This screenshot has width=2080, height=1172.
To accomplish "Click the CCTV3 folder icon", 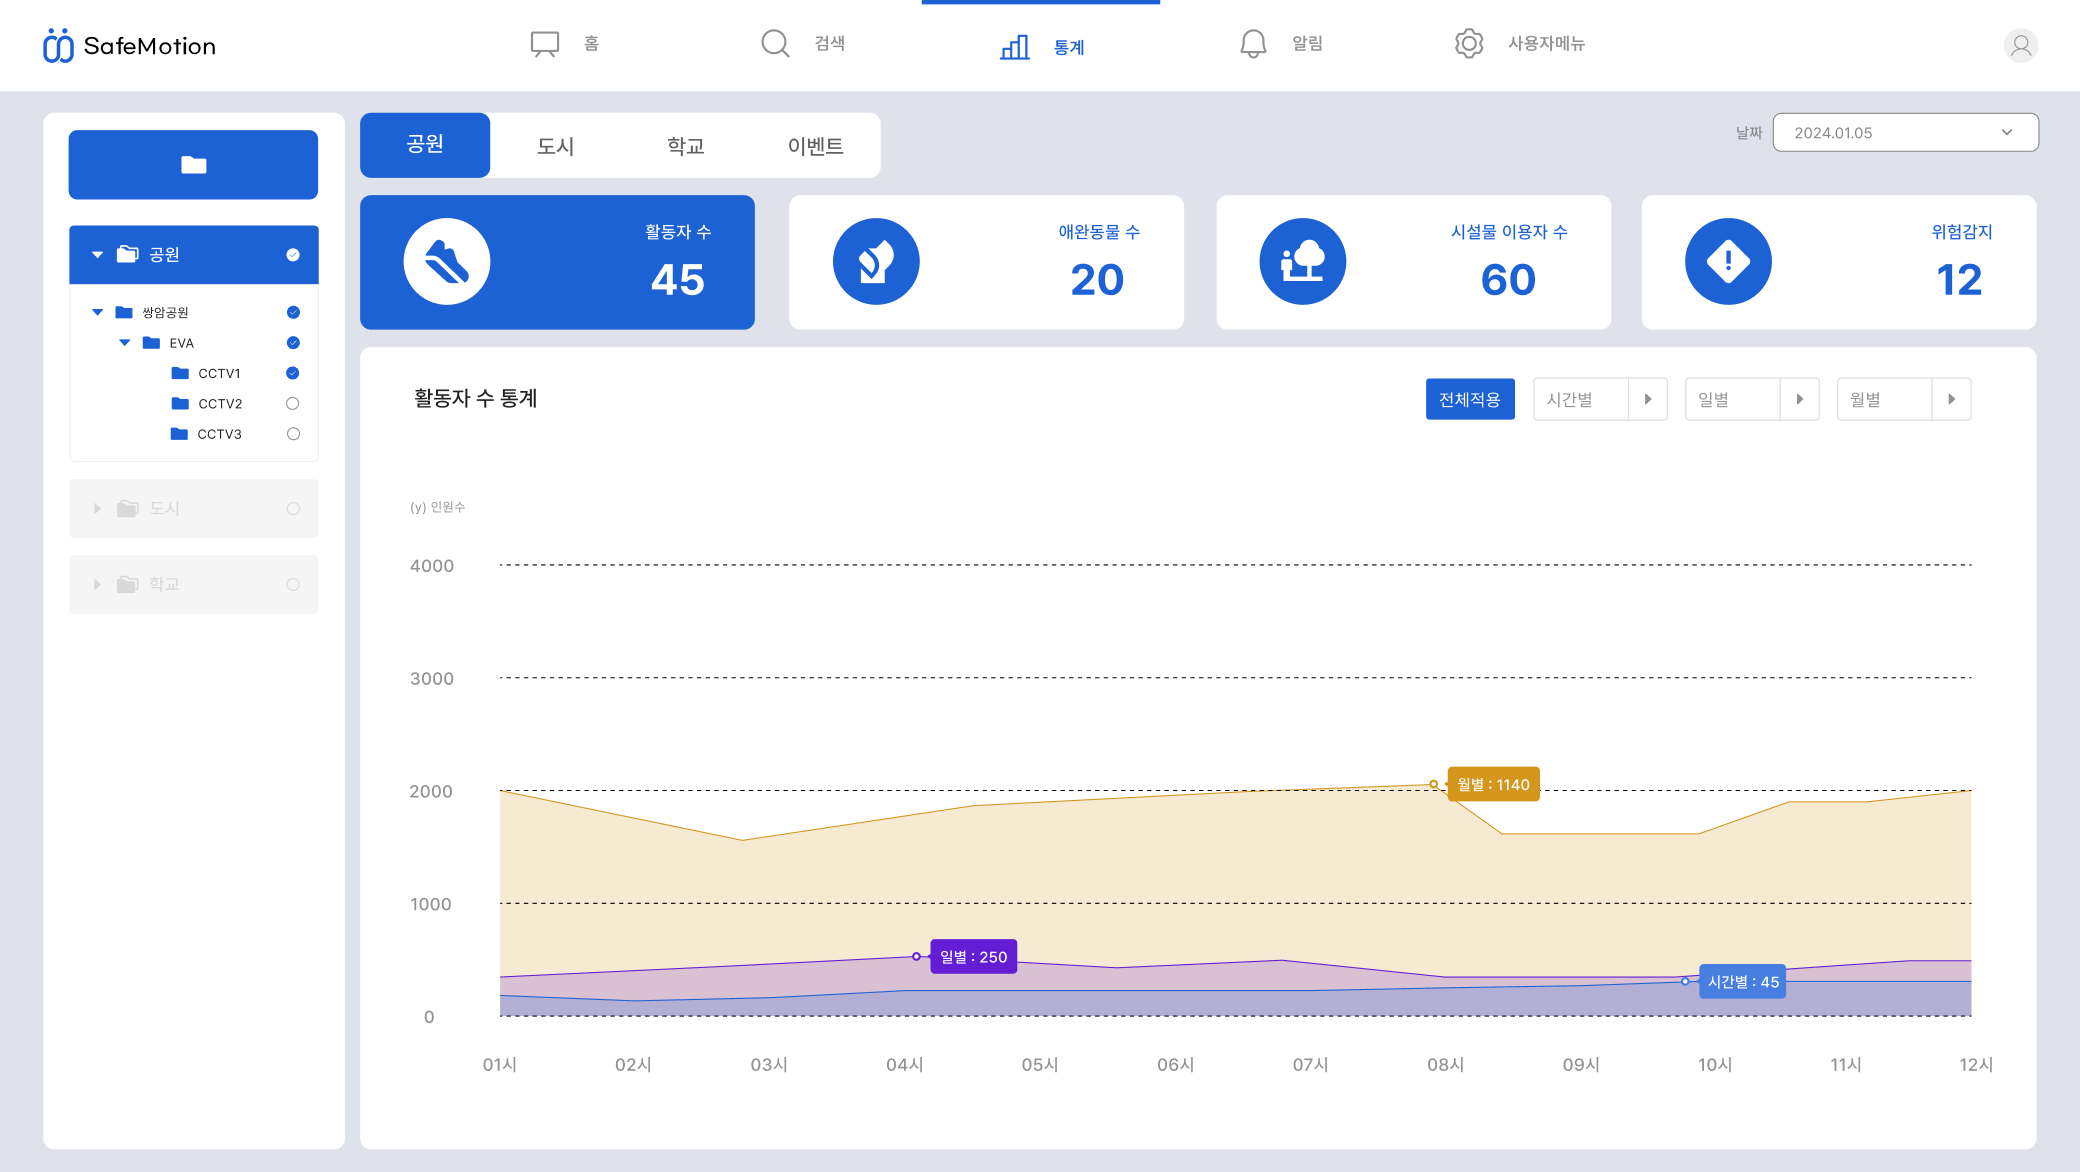I will pyautogui.click(x=179, y=433).
